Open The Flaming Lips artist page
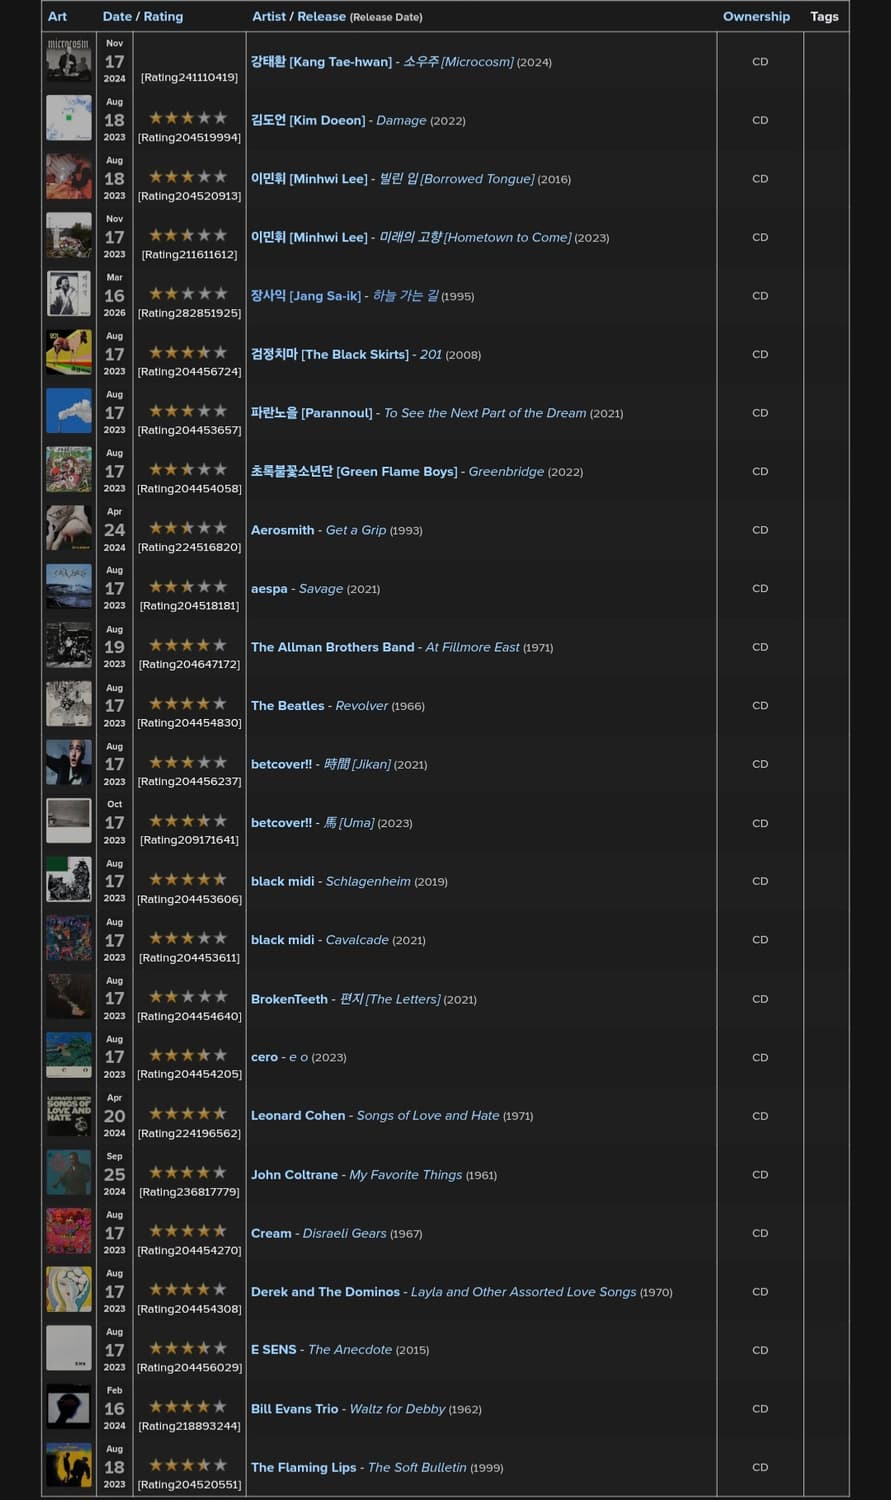This screenshot has height=1500, width=891. click(x=303, y=1467)
